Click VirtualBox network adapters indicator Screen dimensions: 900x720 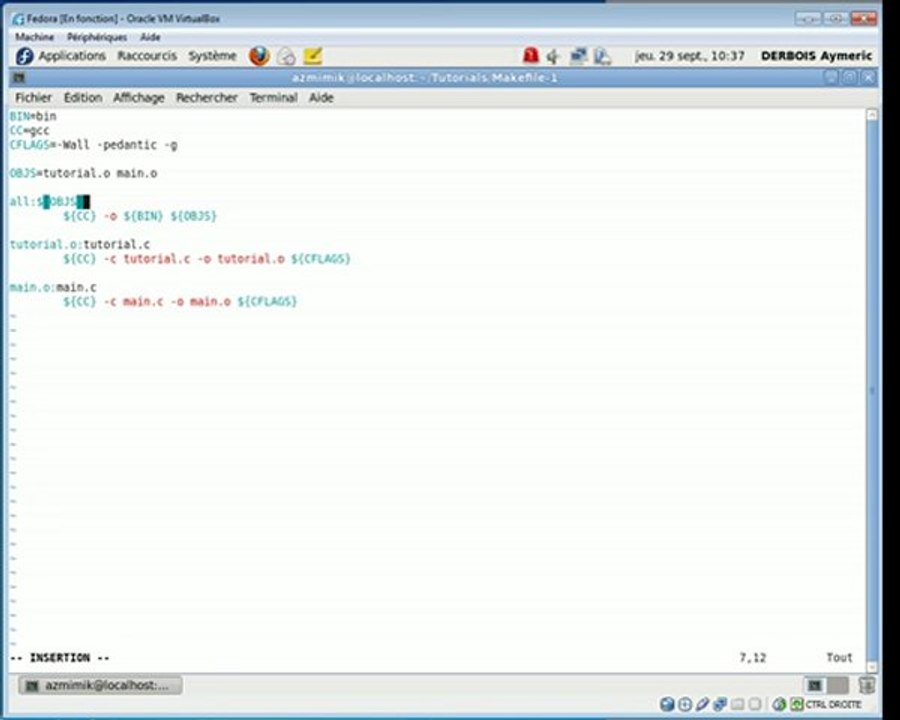coord(720,704)
